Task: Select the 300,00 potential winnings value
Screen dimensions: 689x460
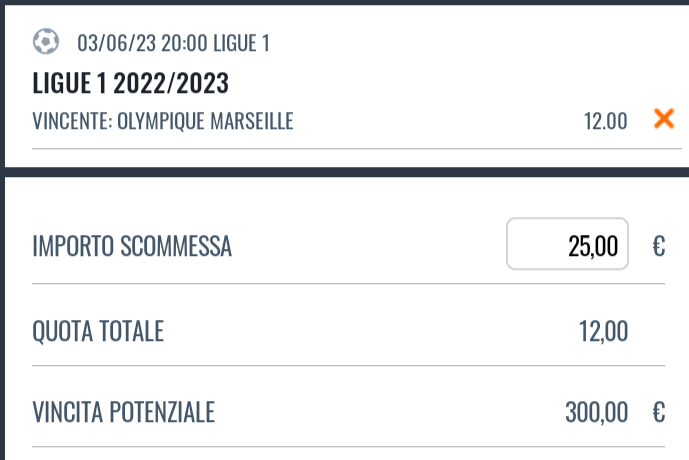Action: [596, 412]
